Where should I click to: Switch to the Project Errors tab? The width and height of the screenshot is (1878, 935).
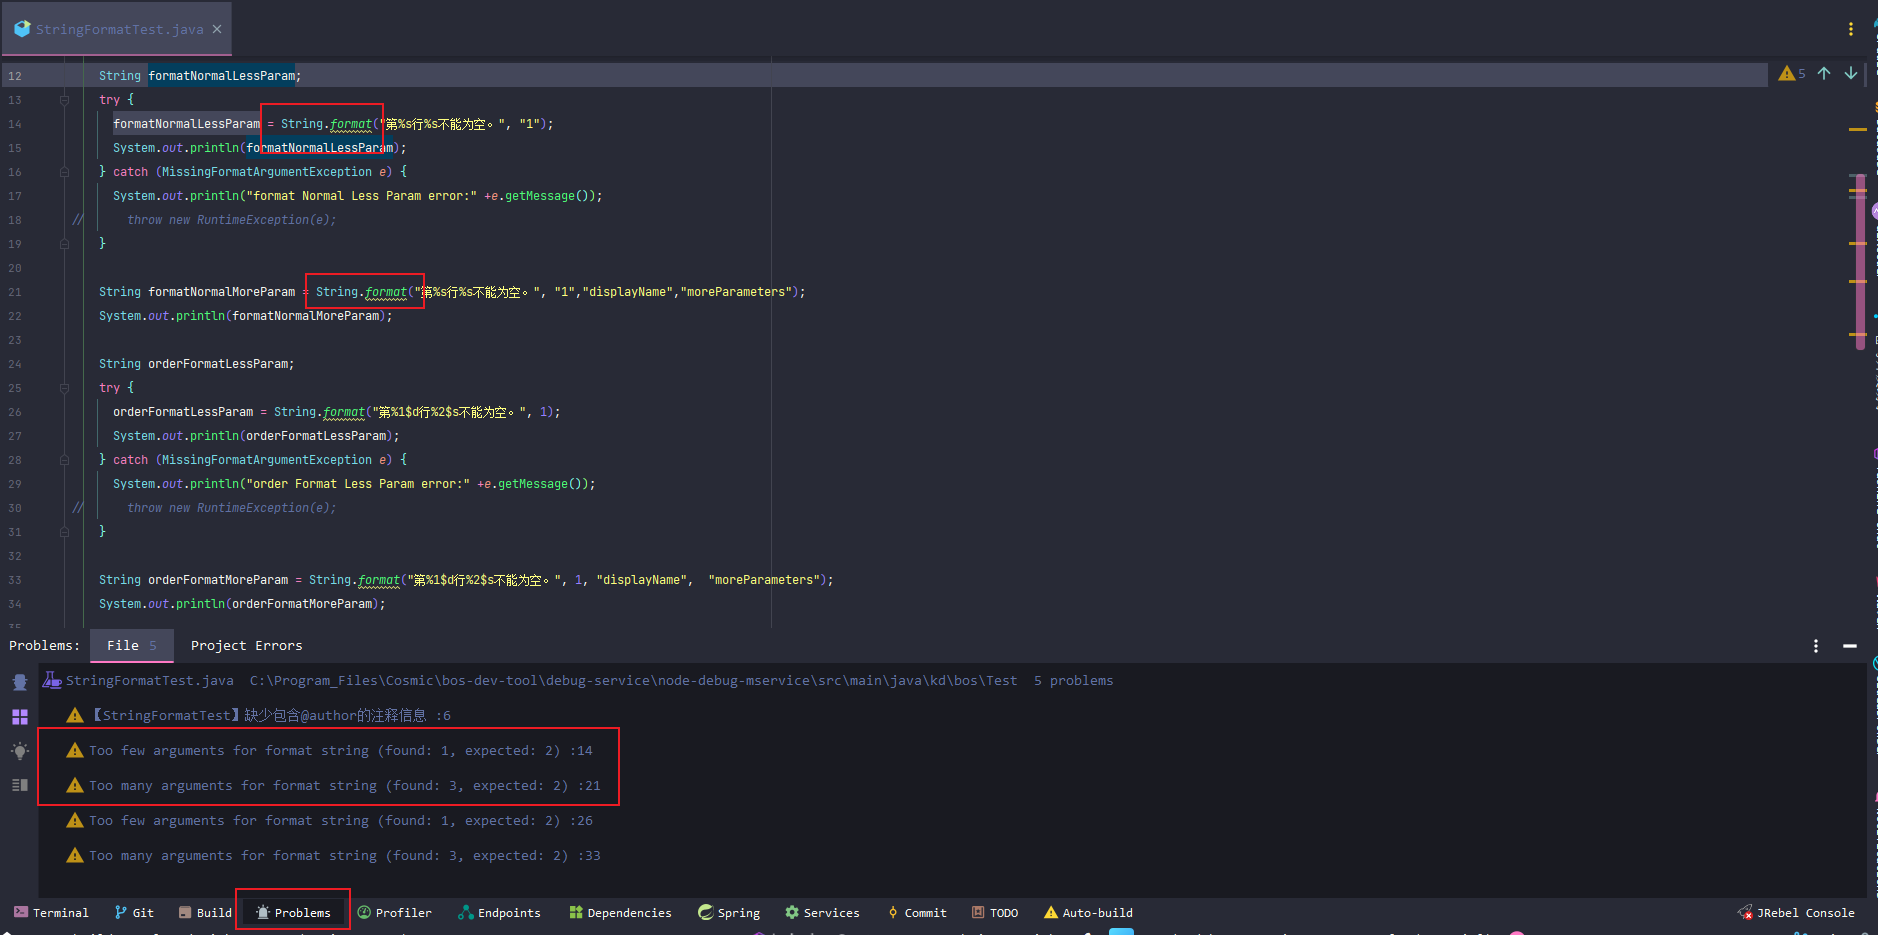point(246,646)
